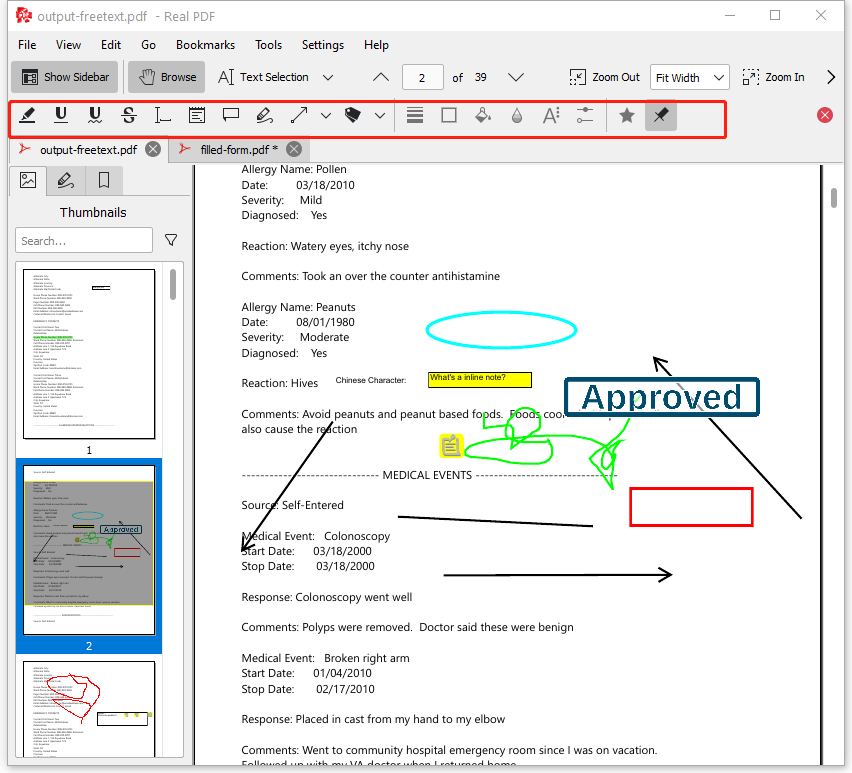Select the Squiggly underline tool

95,116
